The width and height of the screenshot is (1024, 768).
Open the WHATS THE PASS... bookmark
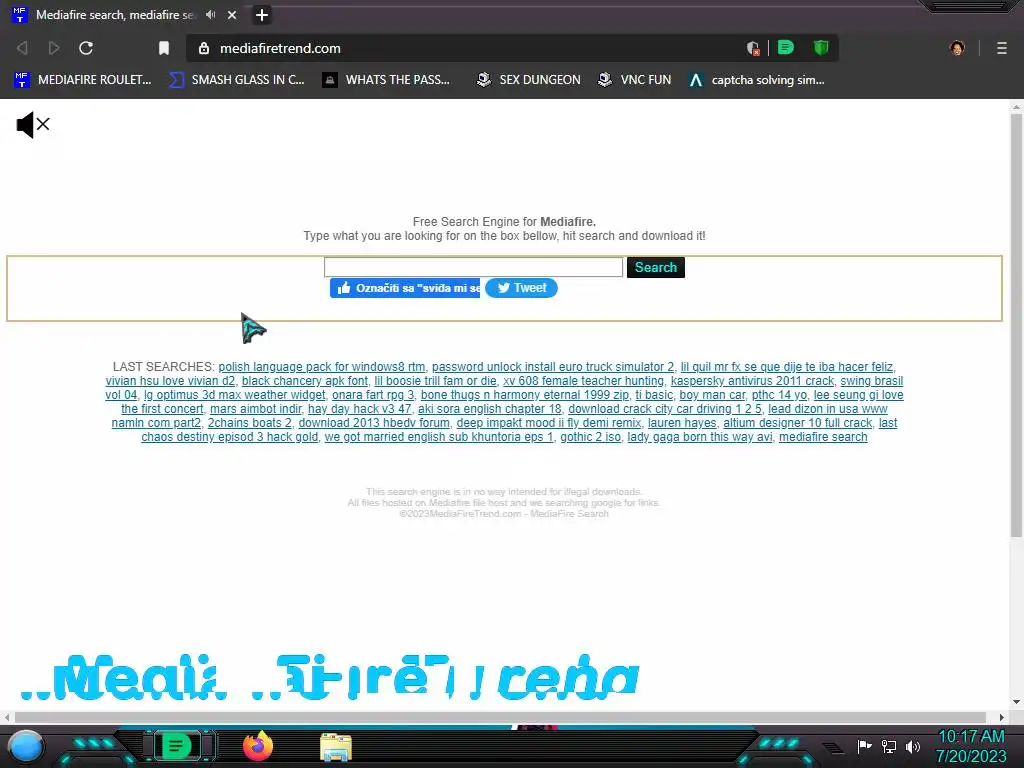tap(386, 80)
